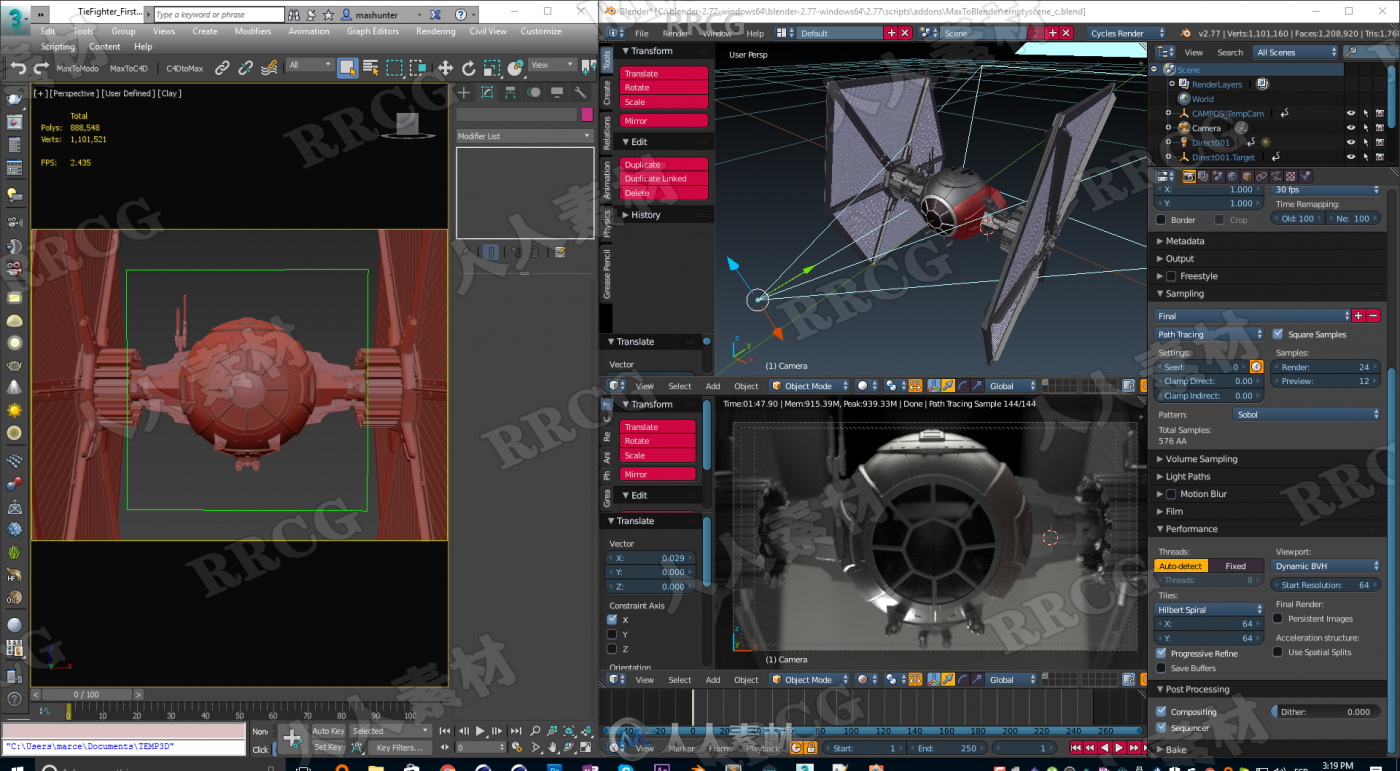The width and height of the screenshot is (1400, 771).
Task: Toggle visibility eye for Direct001 light
Action: coord(1350,143)
